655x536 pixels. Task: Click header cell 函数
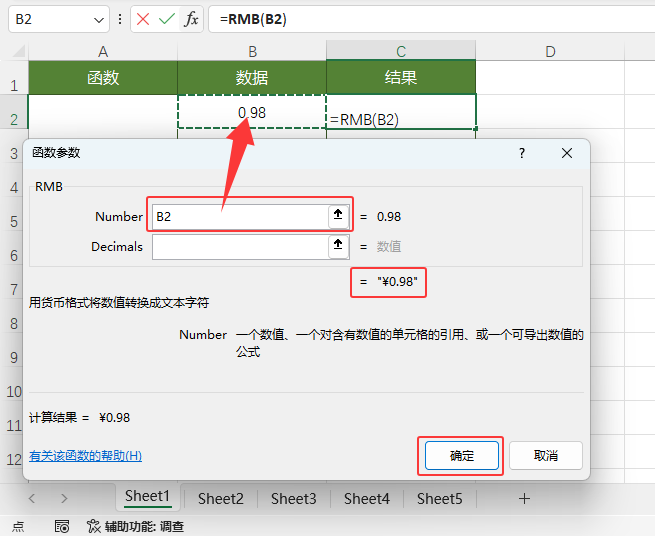point(103,78)
